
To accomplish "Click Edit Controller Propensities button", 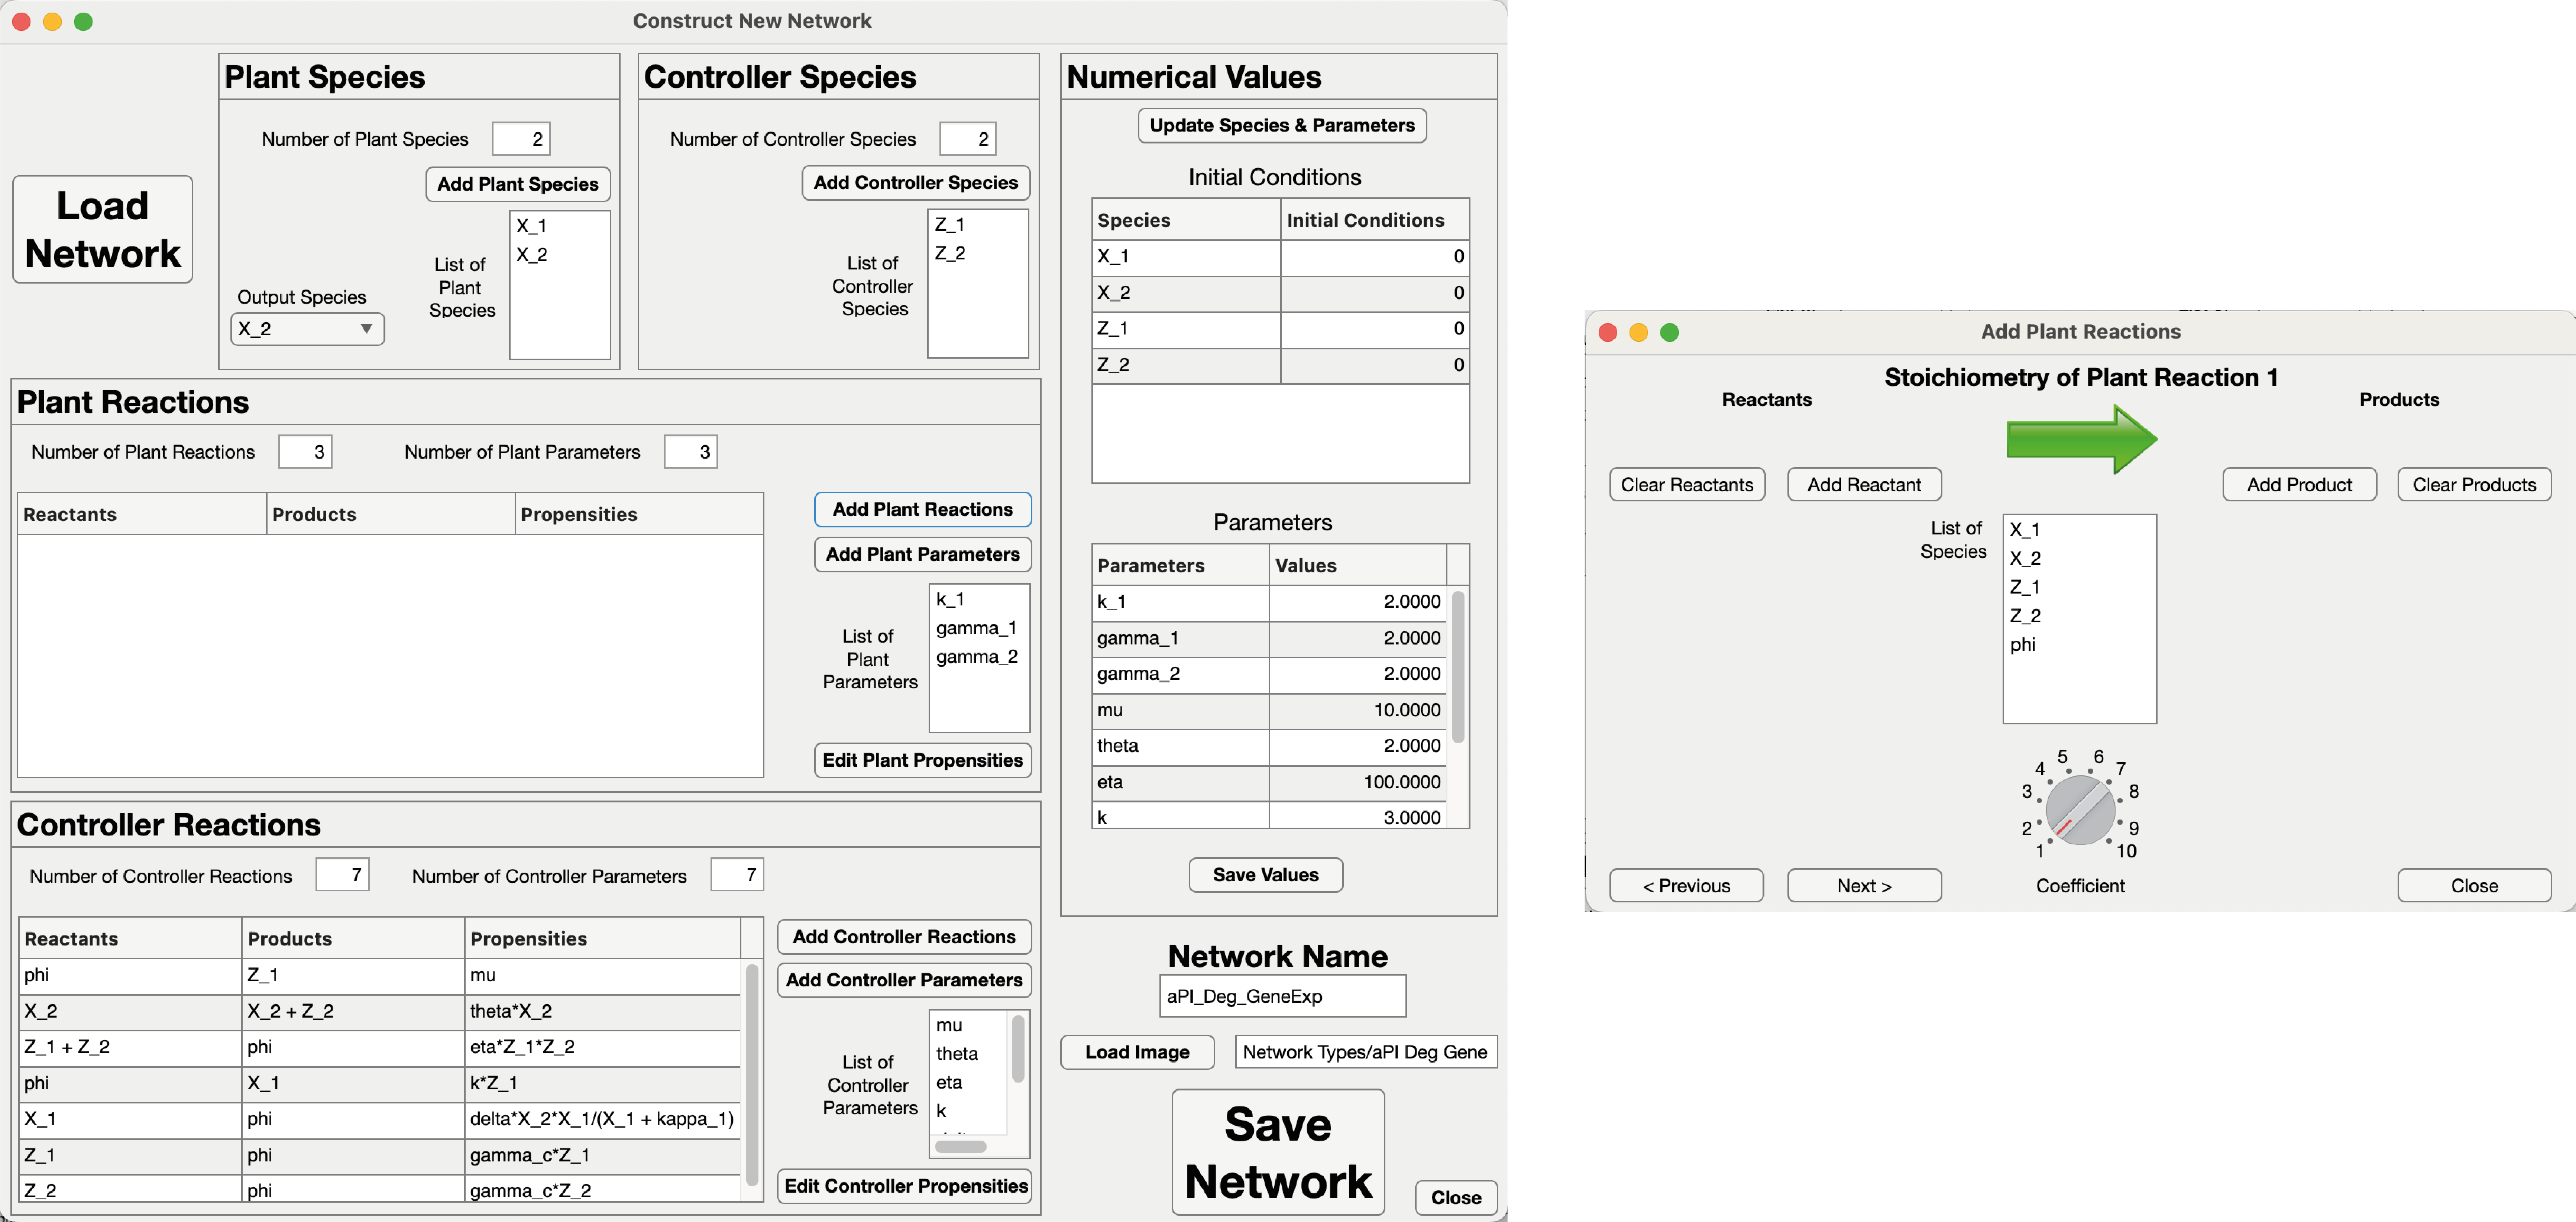I will [904, 1186].
